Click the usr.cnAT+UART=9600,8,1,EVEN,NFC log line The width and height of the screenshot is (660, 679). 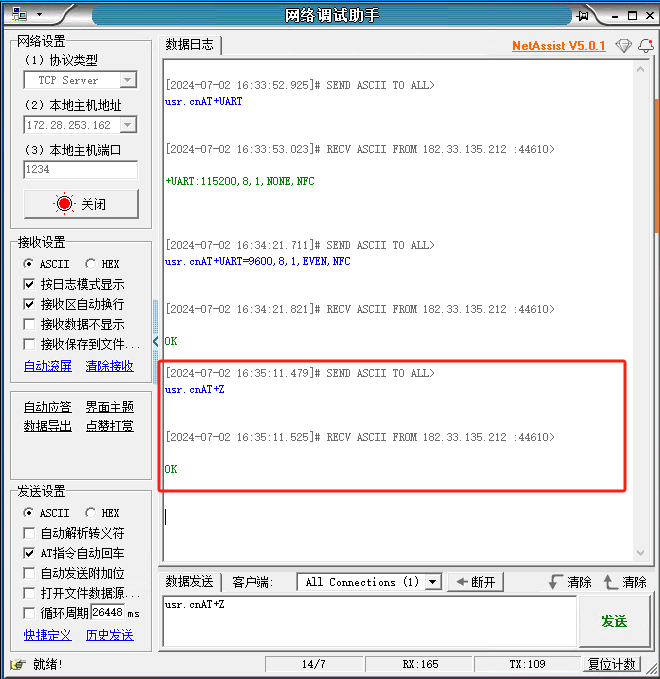tap(258, 261)
